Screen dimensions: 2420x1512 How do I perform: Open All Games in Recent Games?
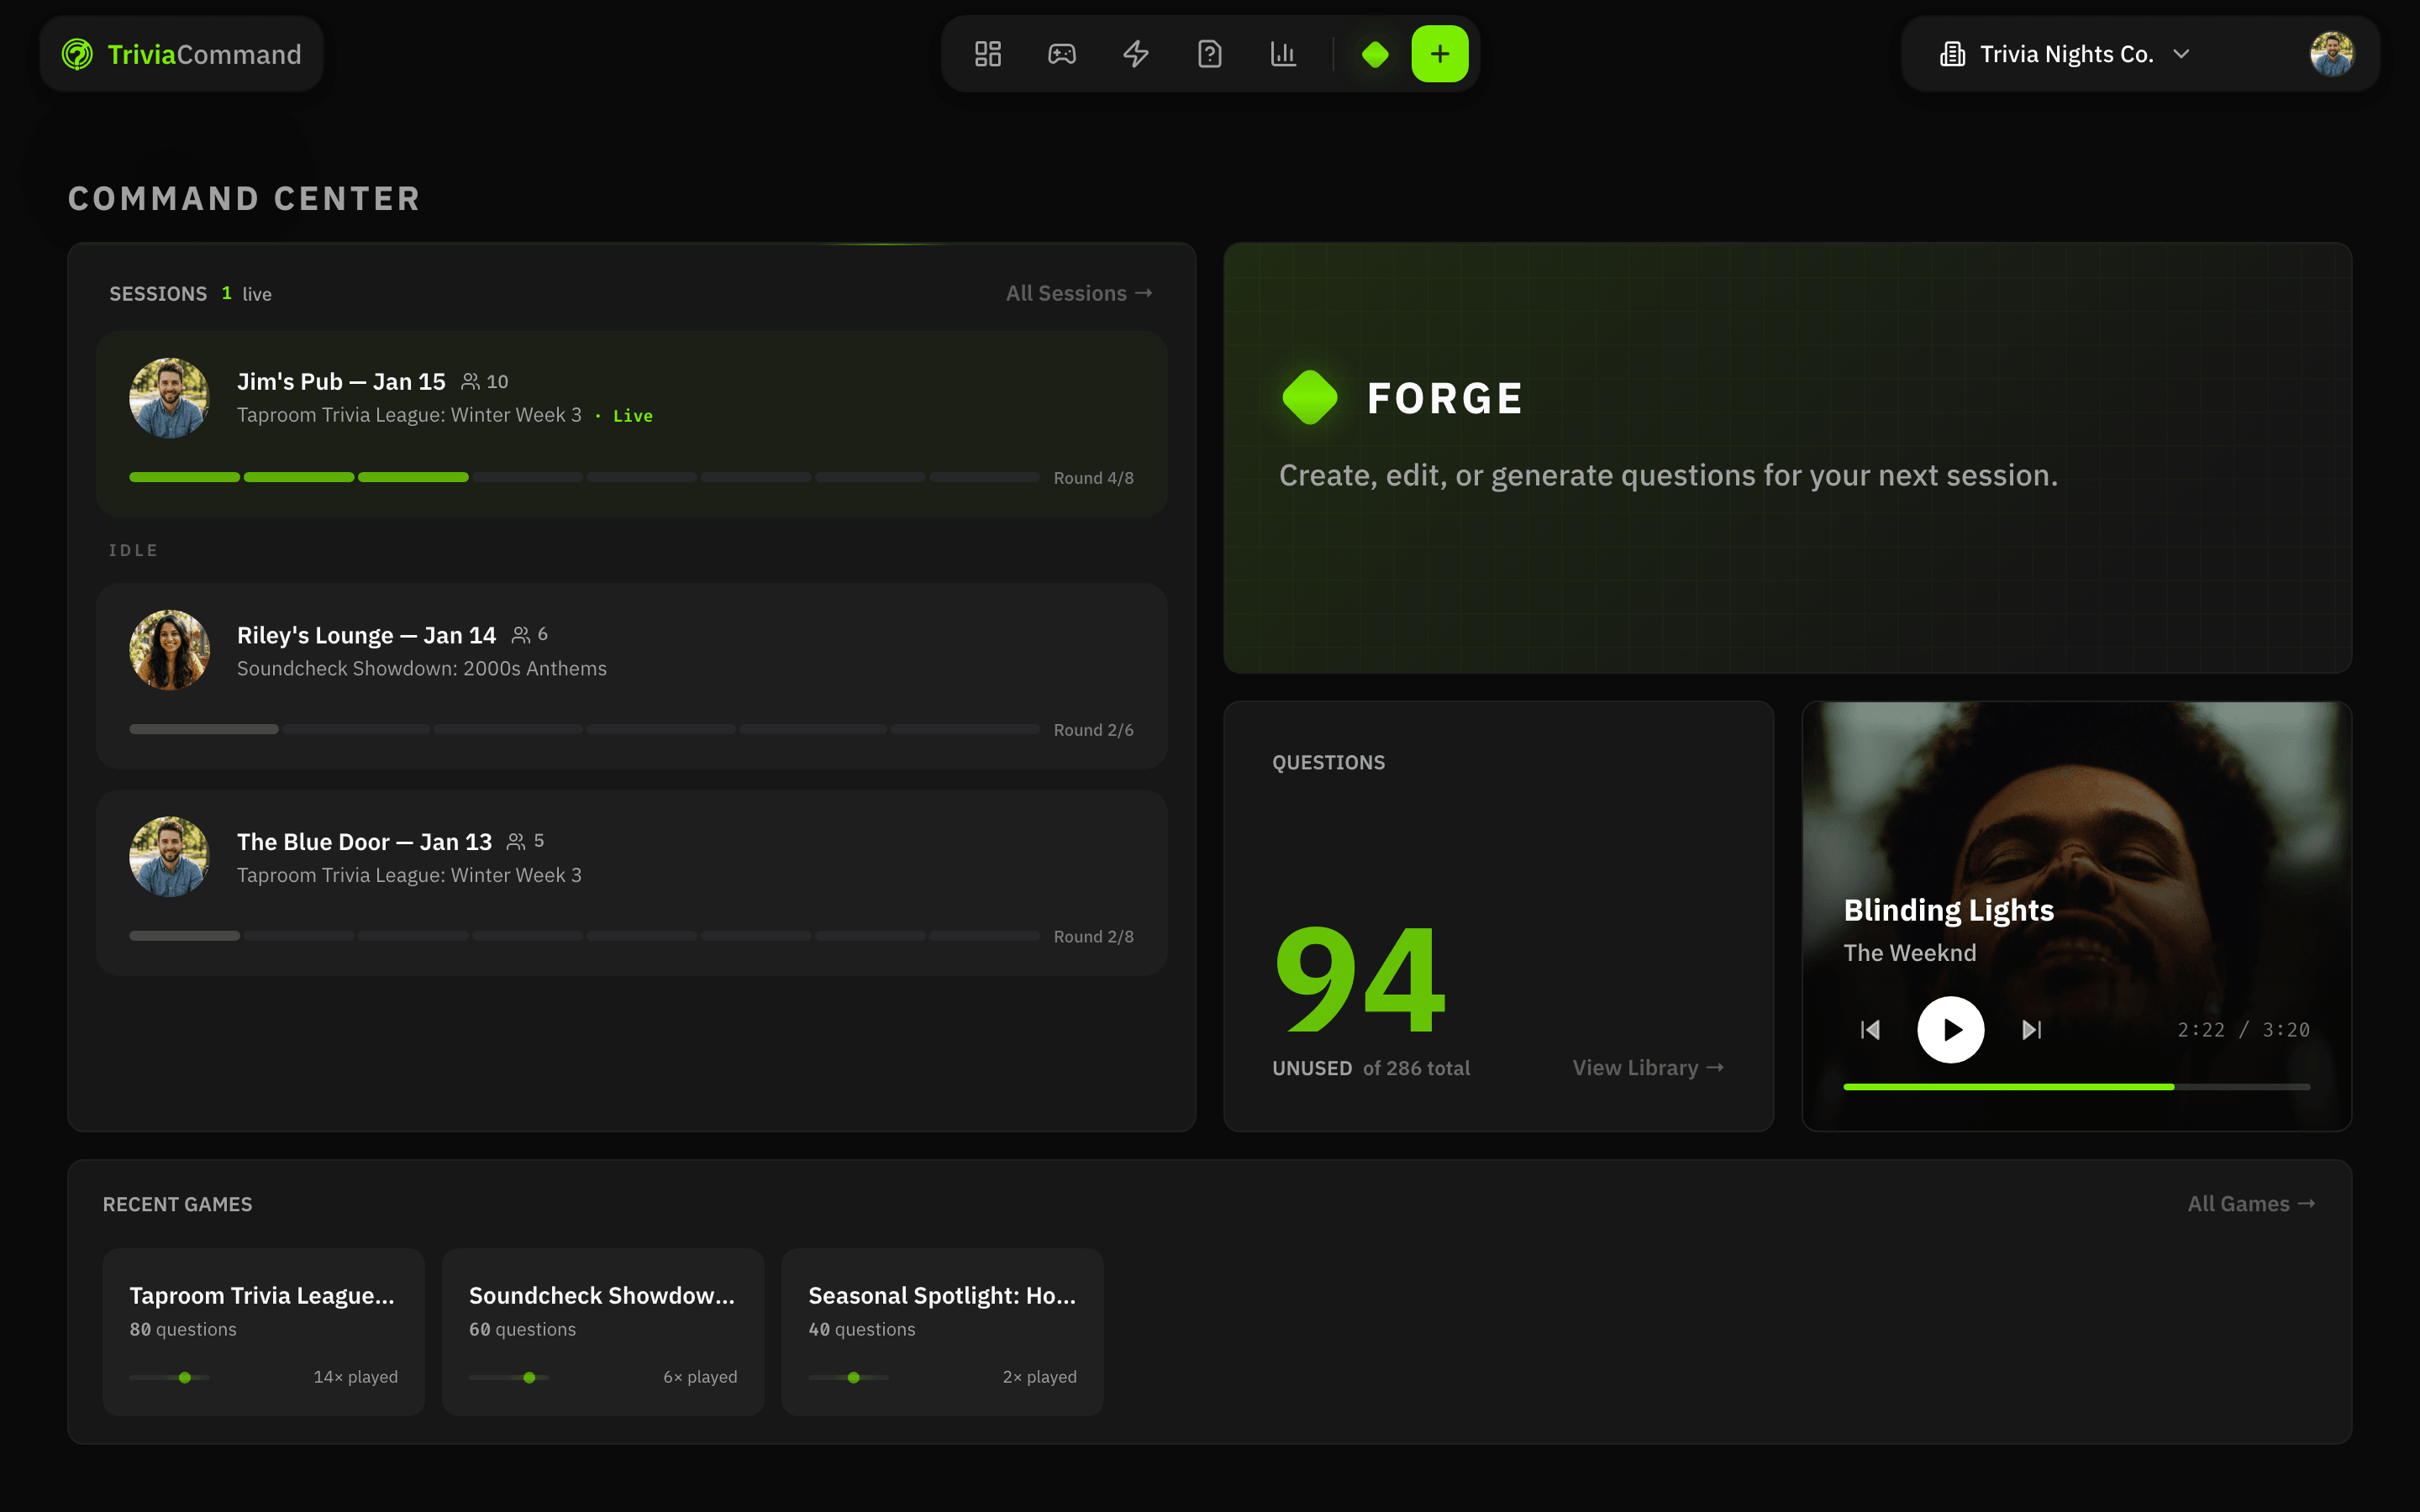2251,1204
